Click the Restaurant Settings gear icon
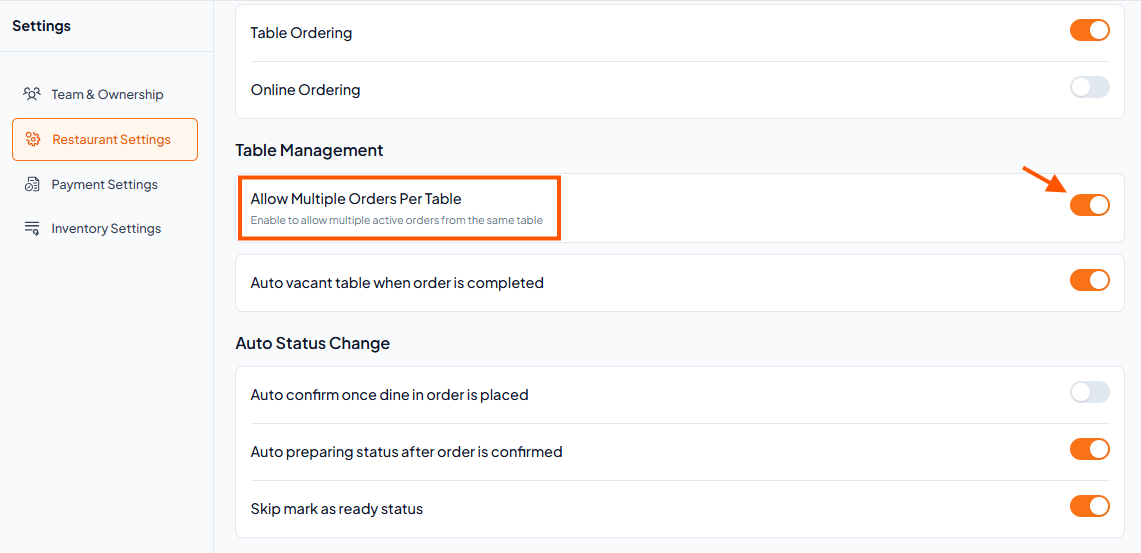The width and height of the screenshot is (1141, 553). (x=33, y=139)
